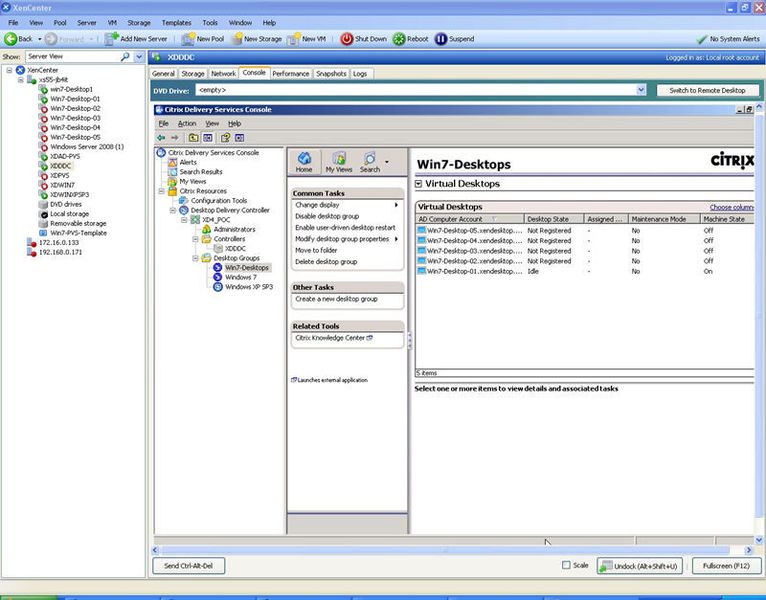
Task: Click the Back arrow icon
Action: pos(11,39)
